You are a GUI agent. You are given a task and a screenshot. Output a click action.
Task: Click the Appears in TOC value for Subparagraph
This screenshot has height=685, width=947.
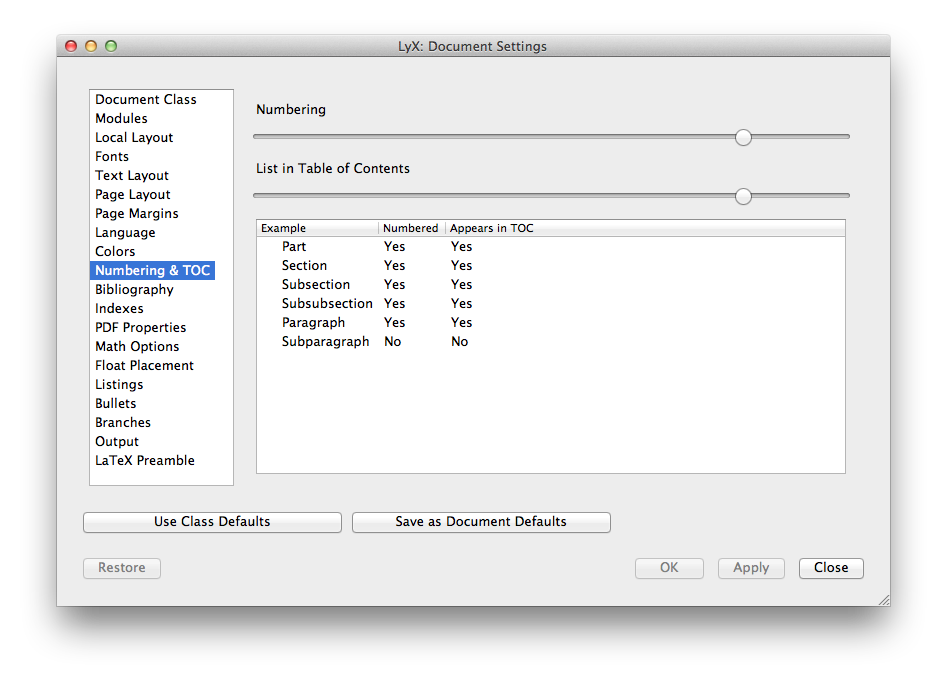tap(460, 342)
